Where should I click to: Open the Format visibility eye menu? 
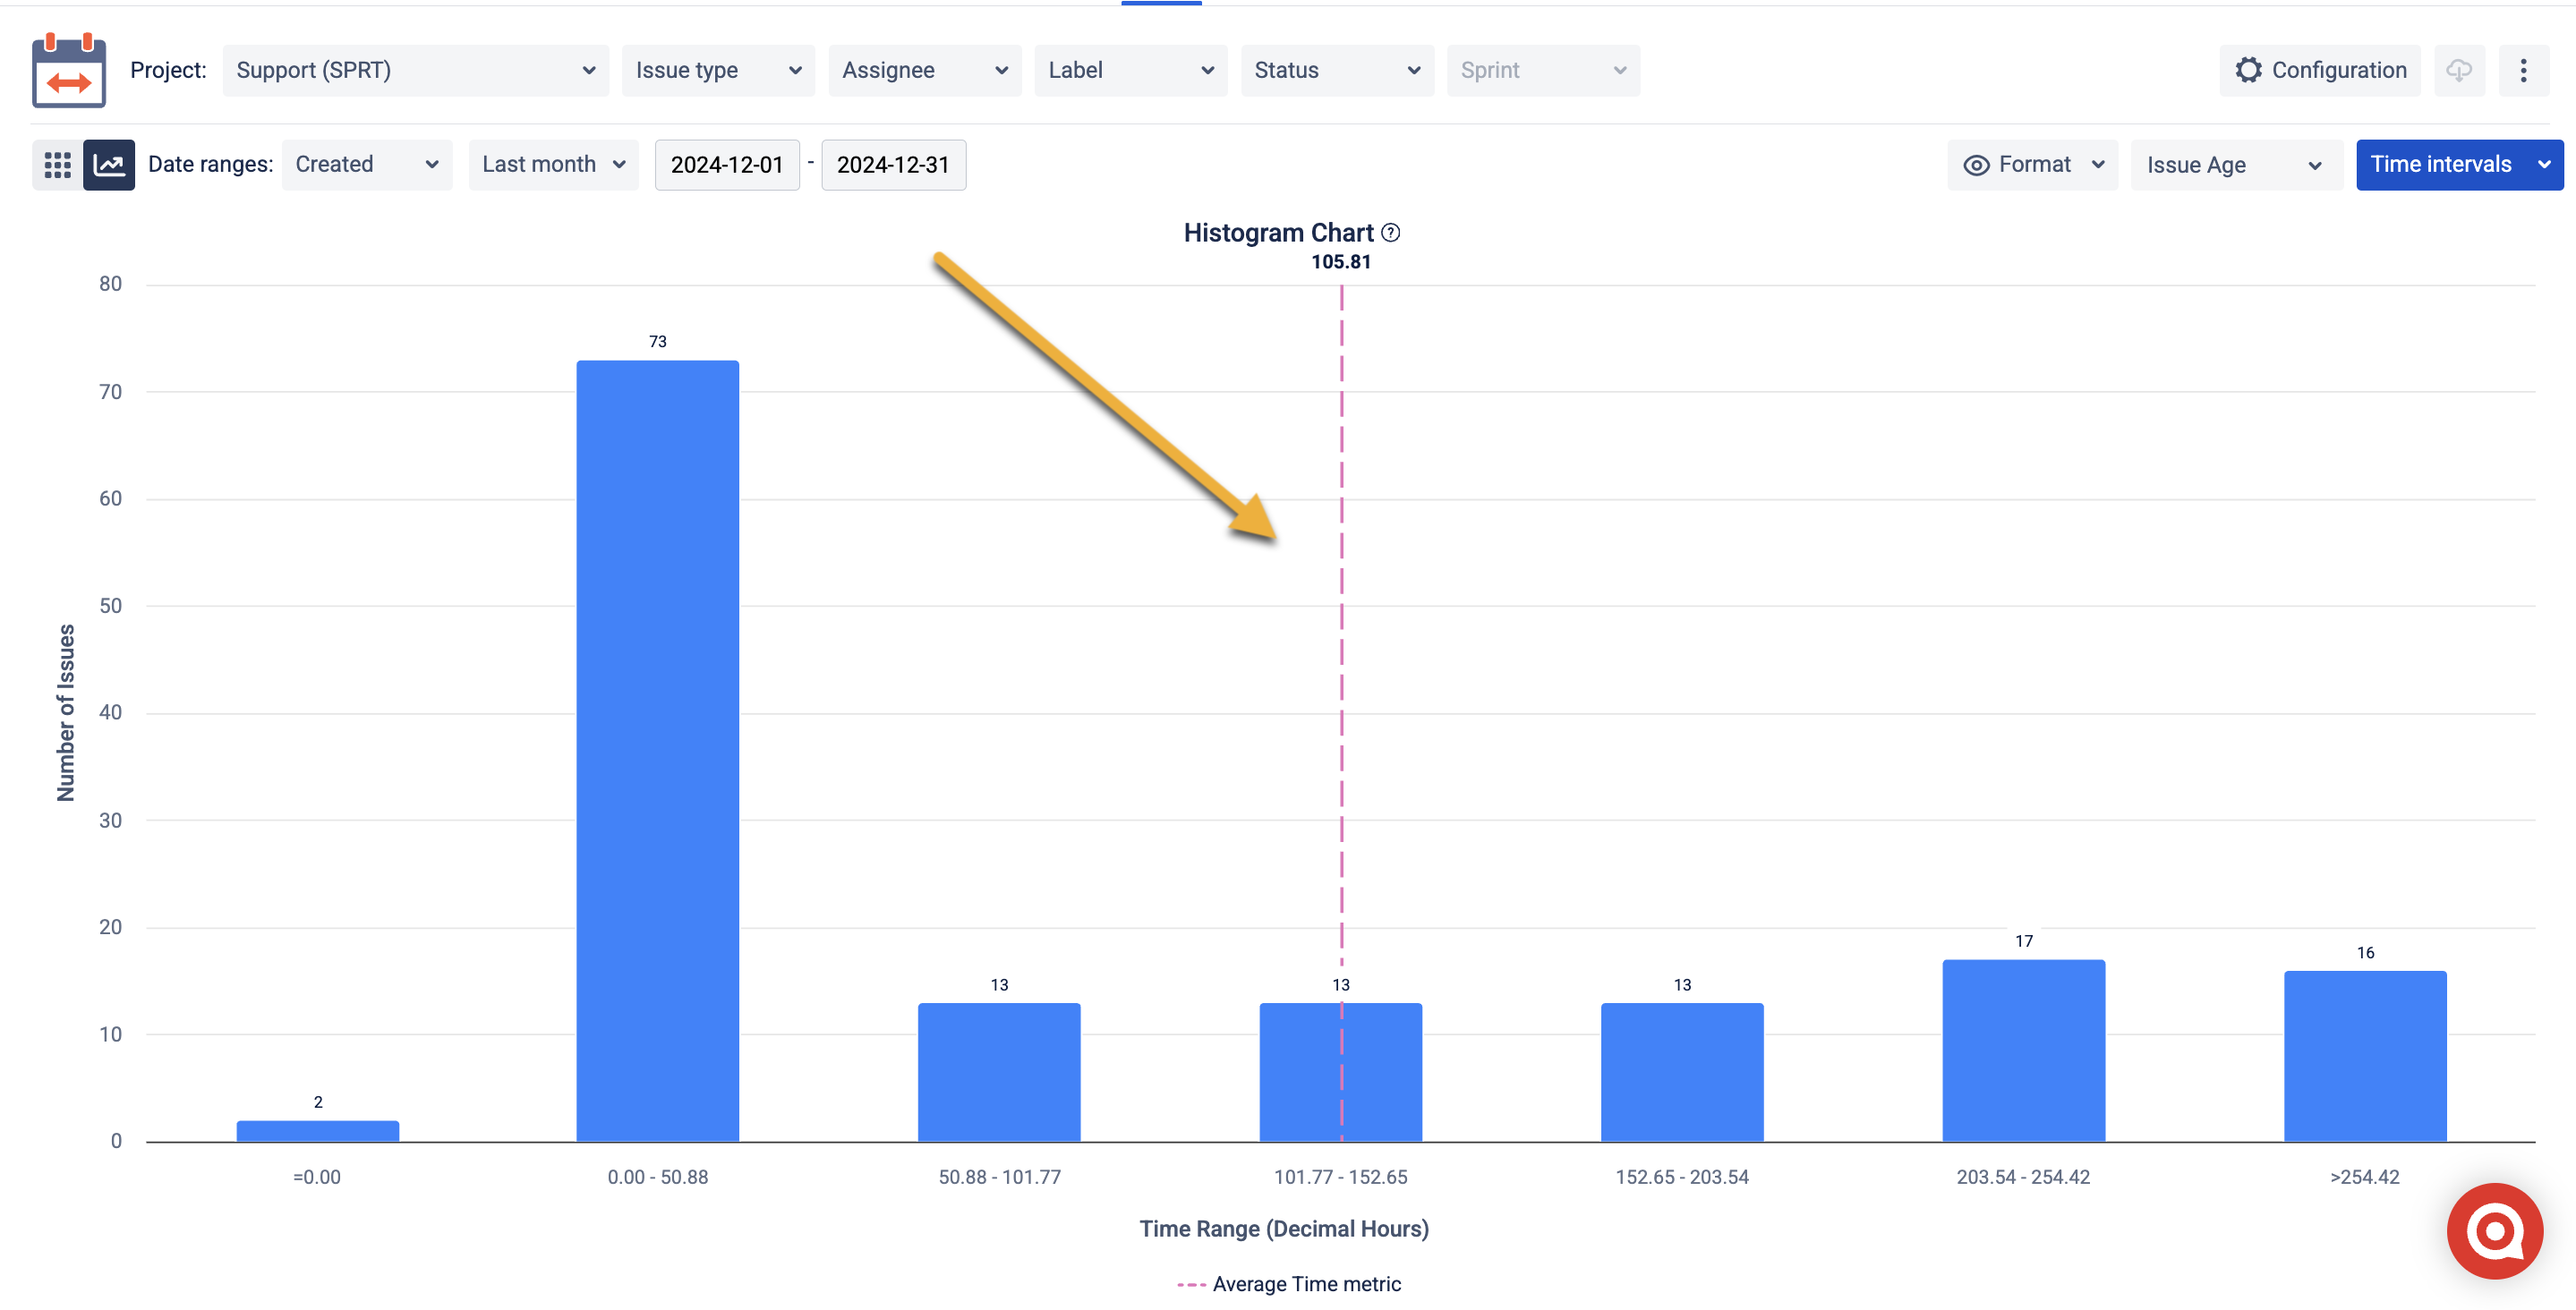tap(2032, 164)
